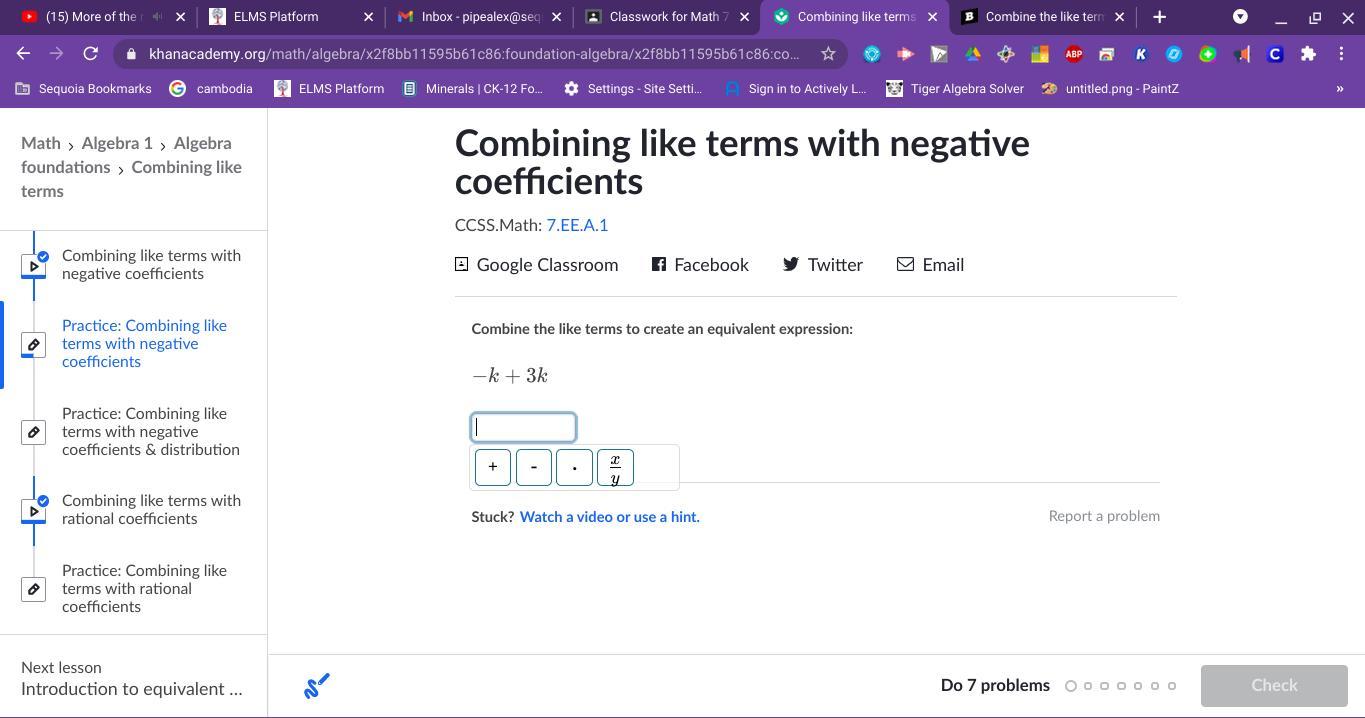Open the Chrome extensions puzzle icon
The image size is (1365, 718).
tap(1308, 54)
